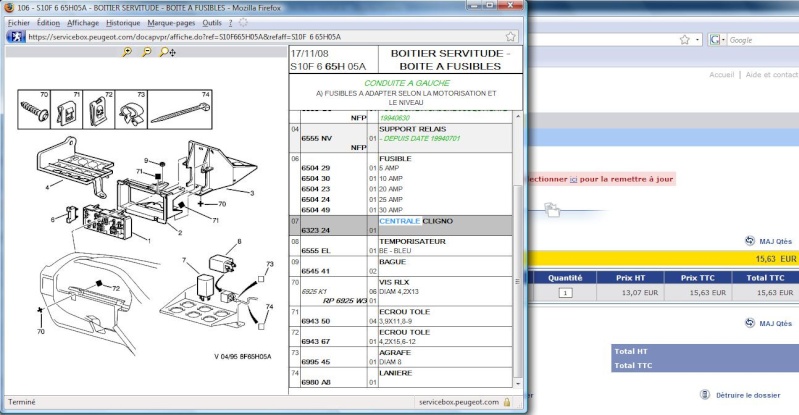Image resolution: width=799 pixels, height=415 pixels.
Task: Click padlock security icon in status bar
Action: point(507,402)
